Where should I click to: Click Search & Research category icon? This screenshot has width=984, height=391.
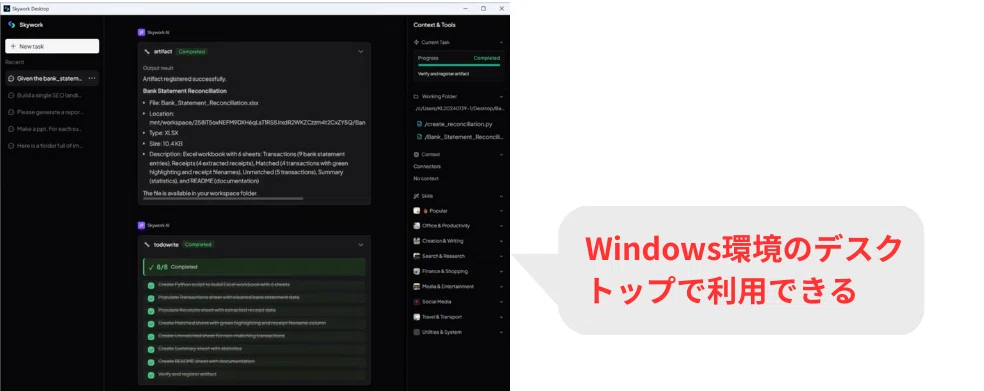point(417,256)
